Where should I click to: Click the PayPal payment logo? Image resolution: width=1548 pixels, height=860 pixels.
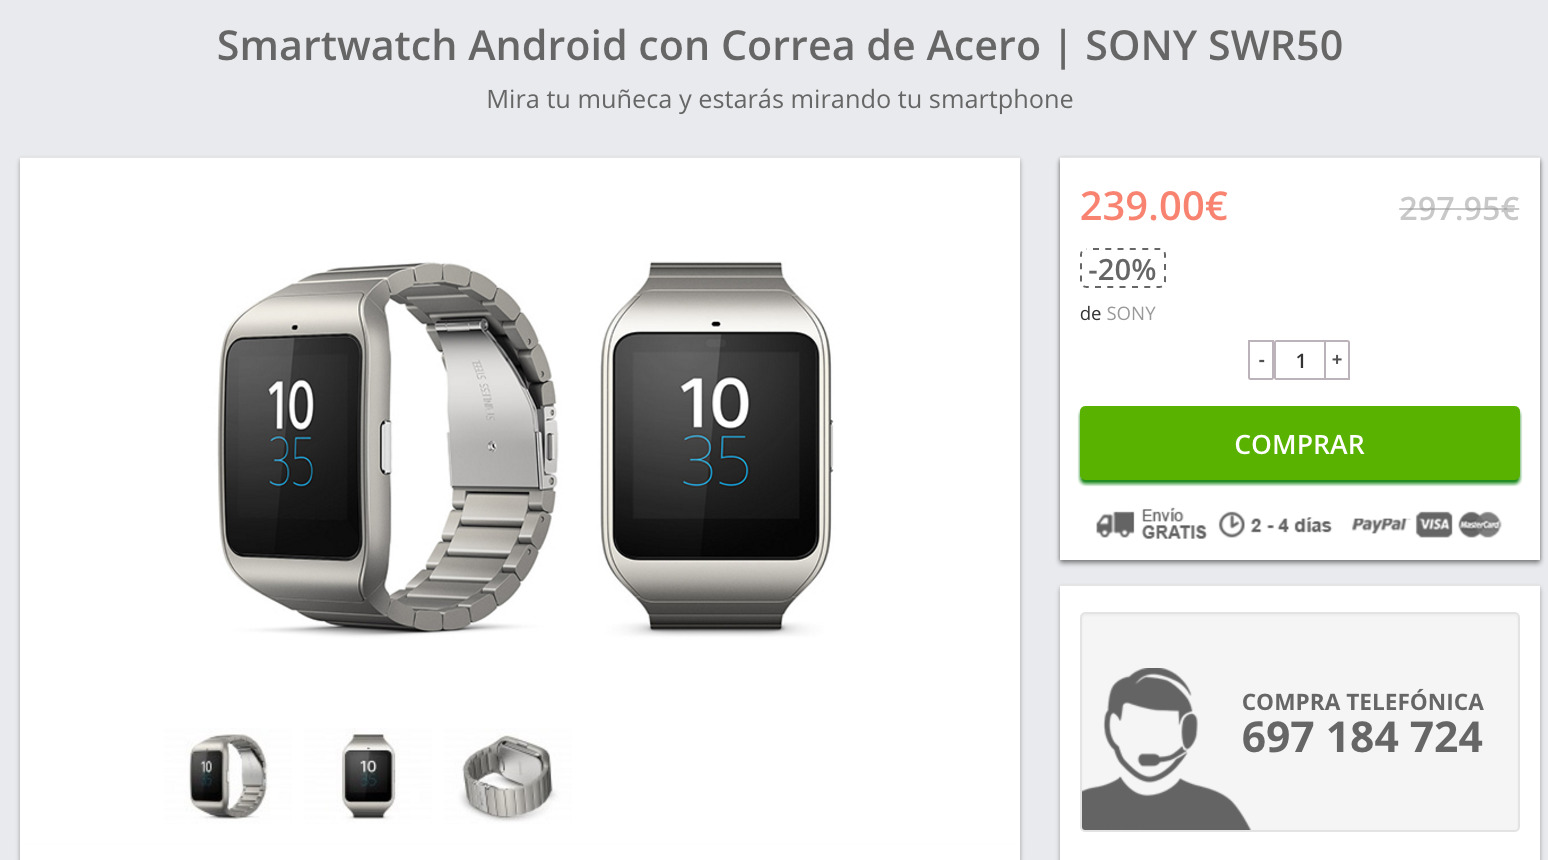click(x=1379, y=524)
